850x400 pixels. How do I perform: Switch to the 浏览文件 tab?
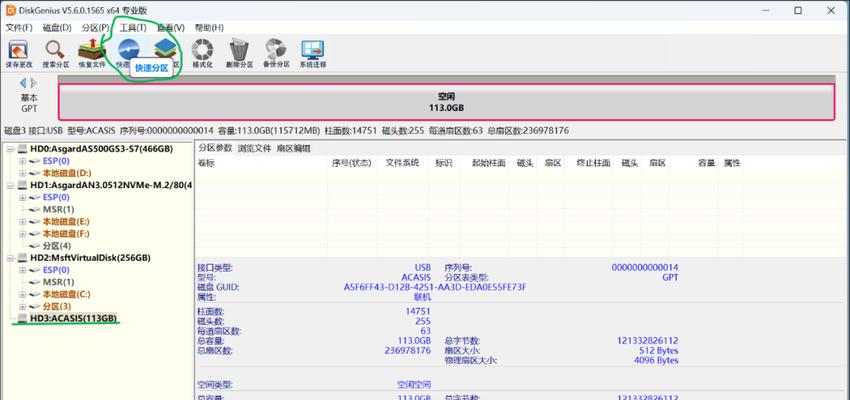[x=254, y=148]
